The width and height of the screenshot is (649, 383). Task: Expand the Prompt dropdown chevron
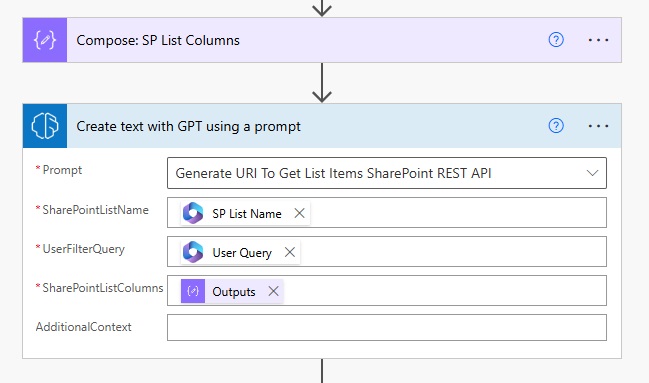tap(592, 173)
